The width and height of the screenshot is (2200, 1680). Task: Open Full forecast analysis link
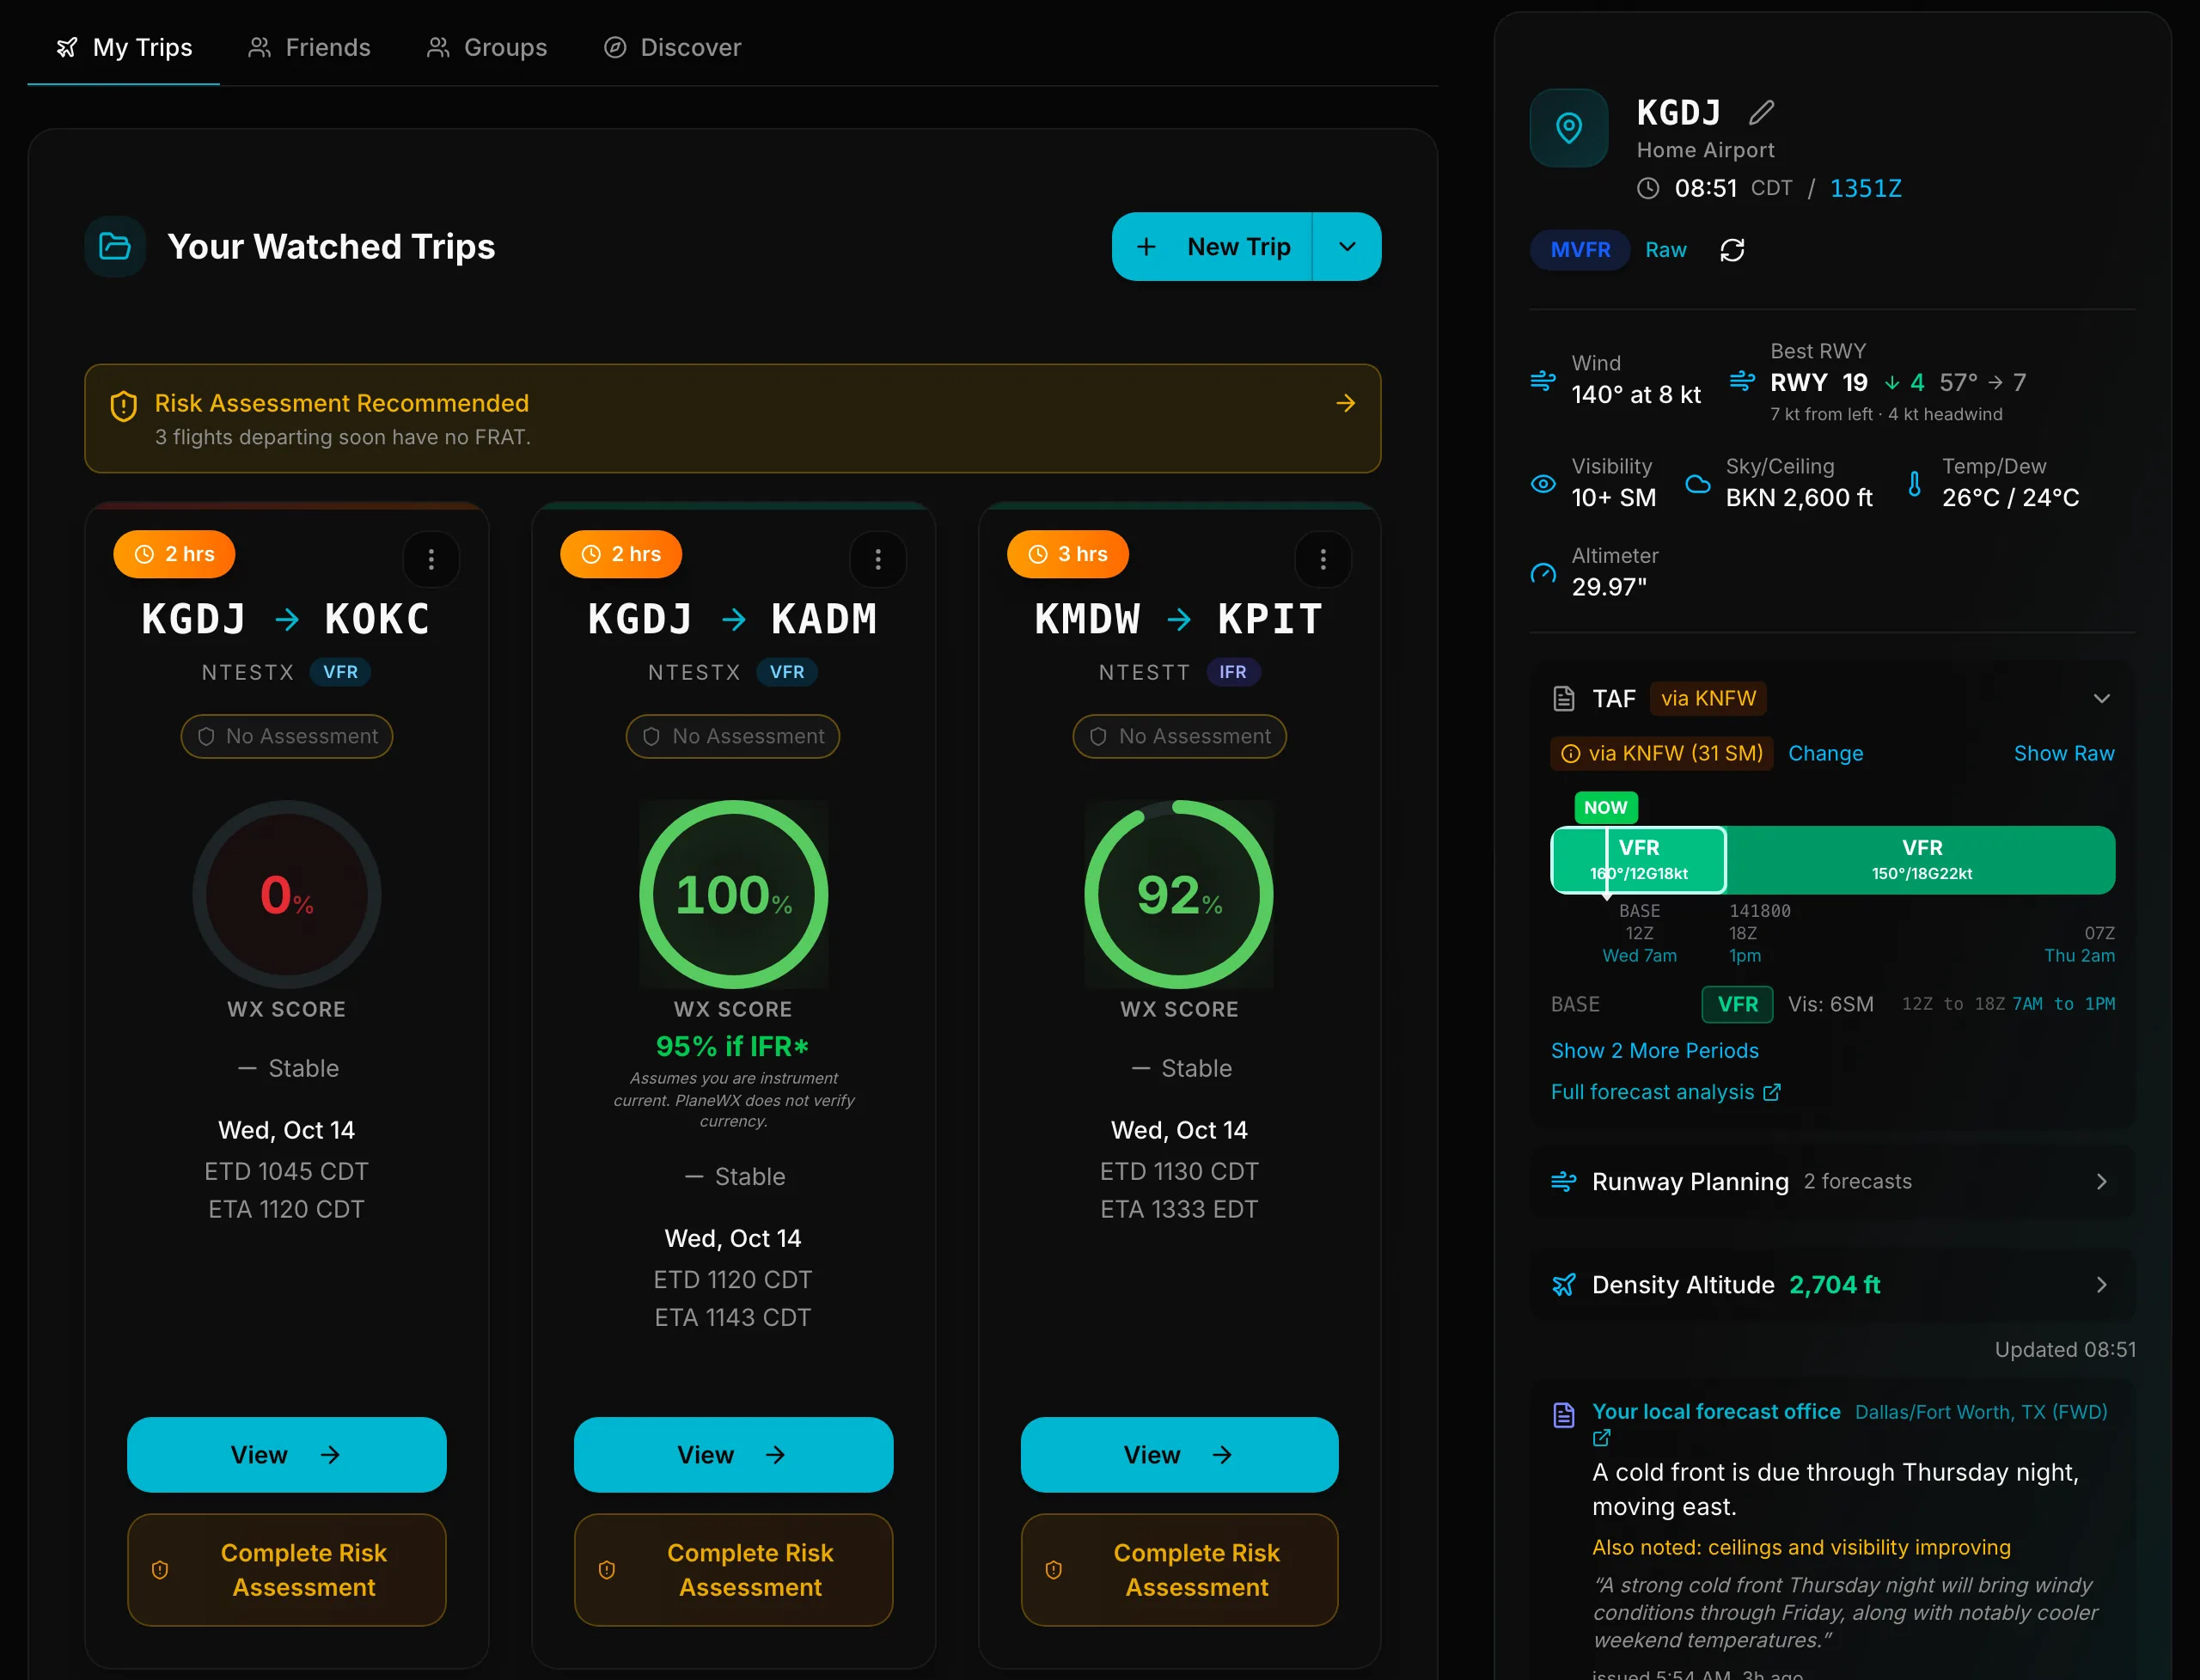(1665, 1092)
